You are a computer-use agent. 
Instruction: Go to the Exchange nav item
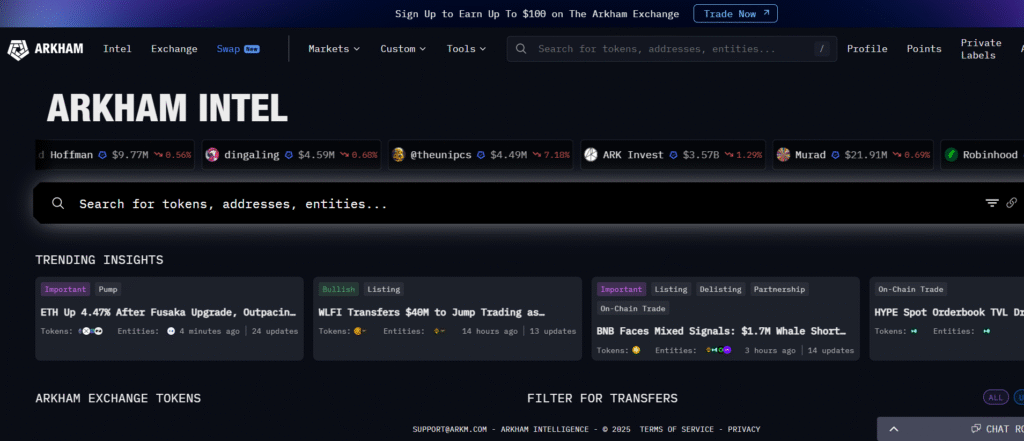click(x=174, y=49)
